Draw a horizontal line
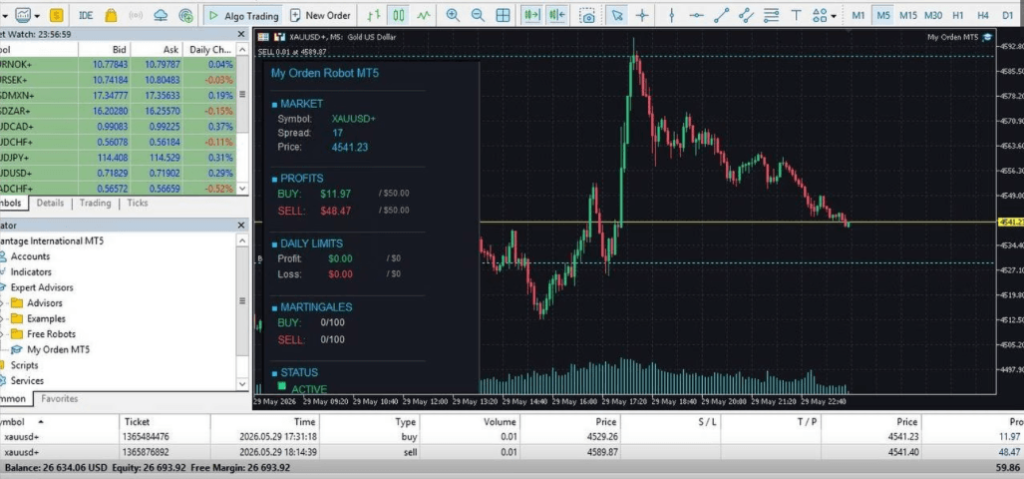Image resolution: width=1024 pixels, height=479 pixels. click(x=697, y=14)
